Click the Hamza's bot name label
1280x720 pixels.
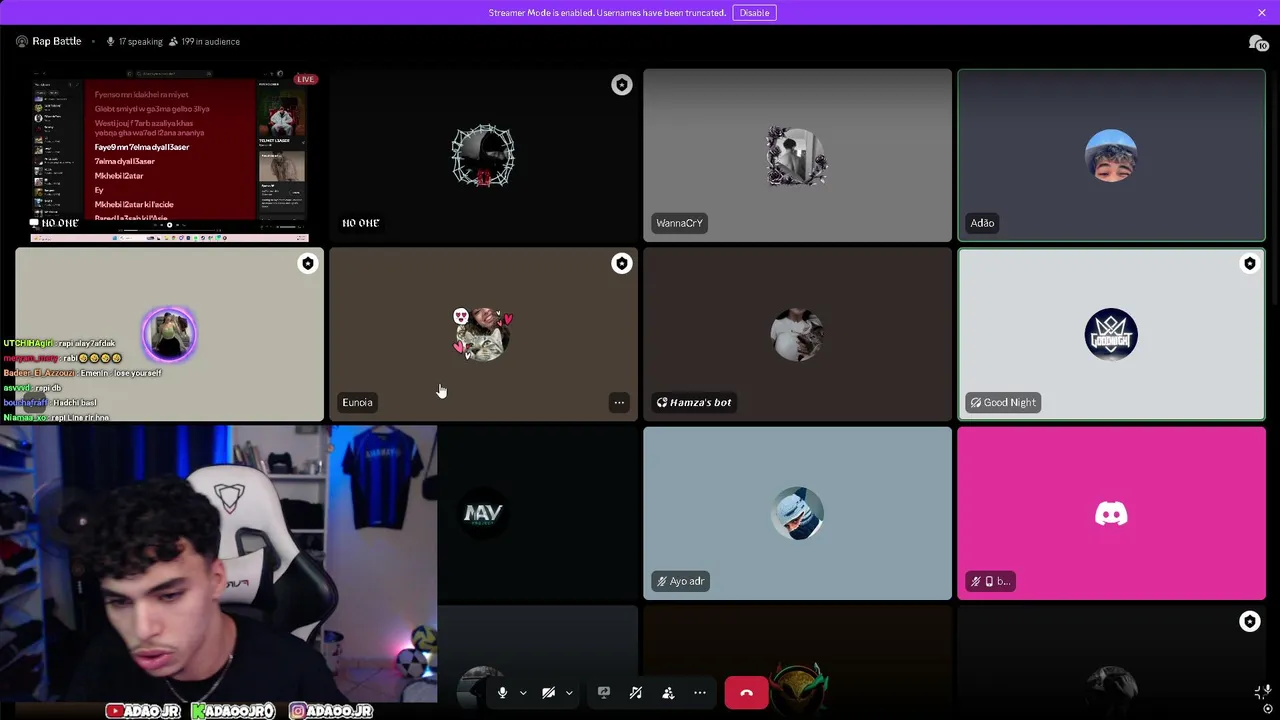[694, 402]
